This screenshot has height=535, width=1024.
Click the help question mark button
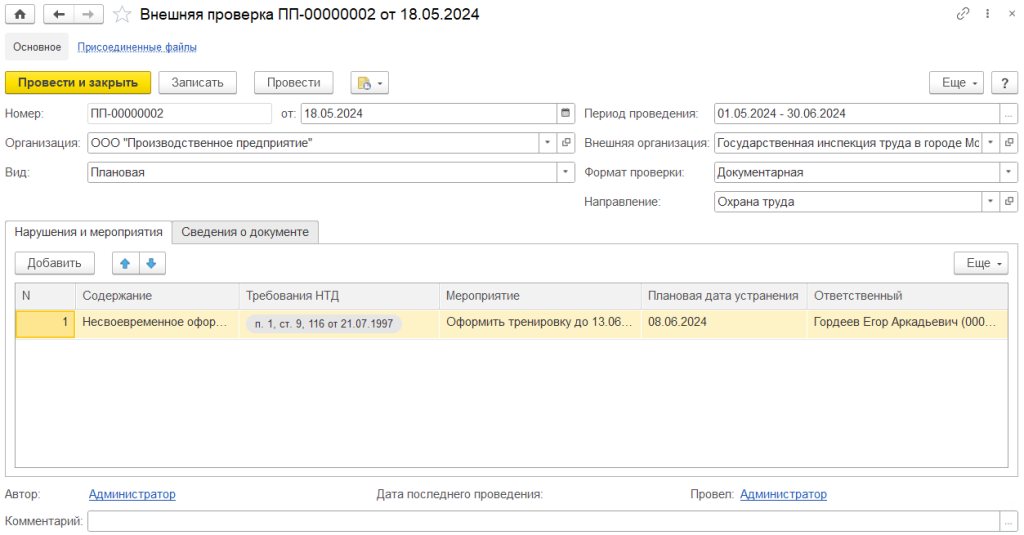[x=1005, y=82]
